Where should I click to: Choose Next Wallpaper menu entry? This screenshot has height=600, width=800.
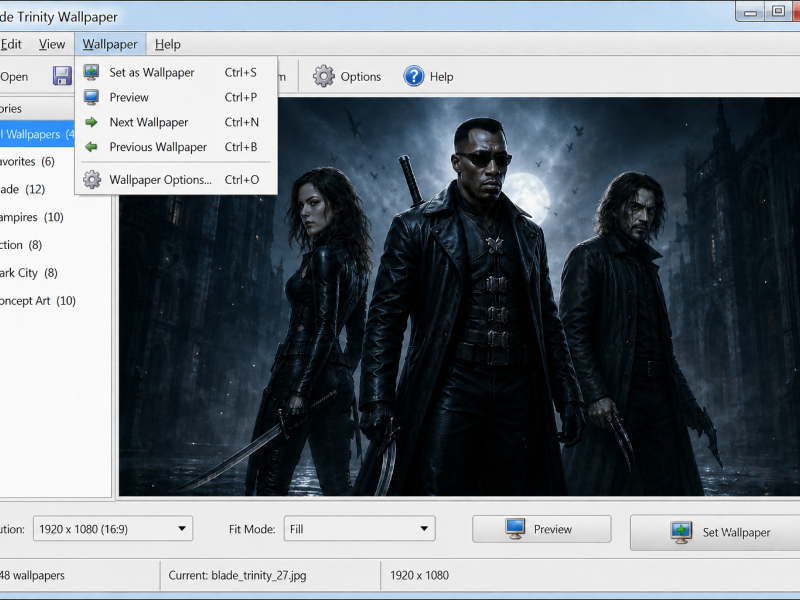(x=176, y=122)
